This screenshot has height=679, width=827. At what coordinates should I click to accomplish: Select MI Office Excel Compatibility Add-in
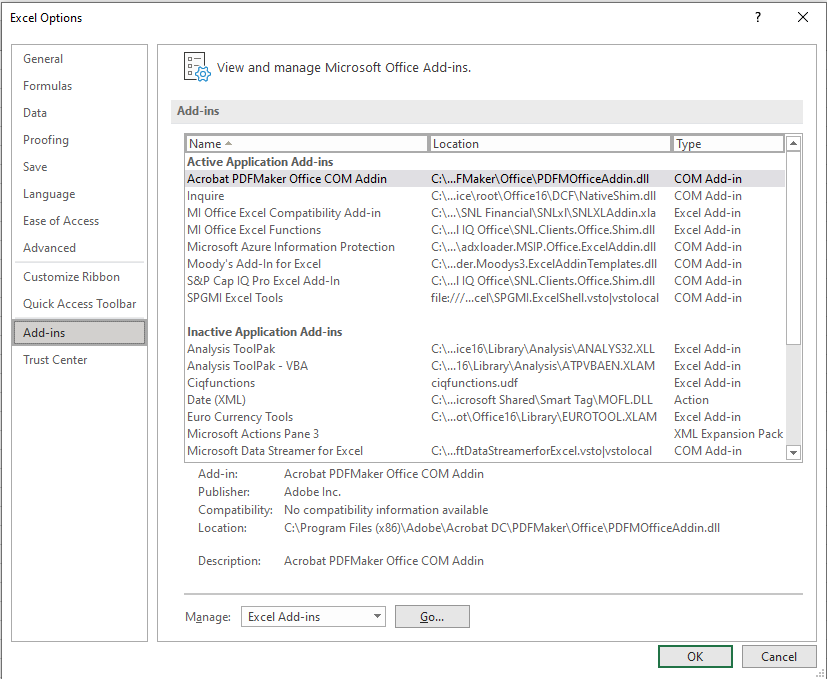[x=485, y=213]
